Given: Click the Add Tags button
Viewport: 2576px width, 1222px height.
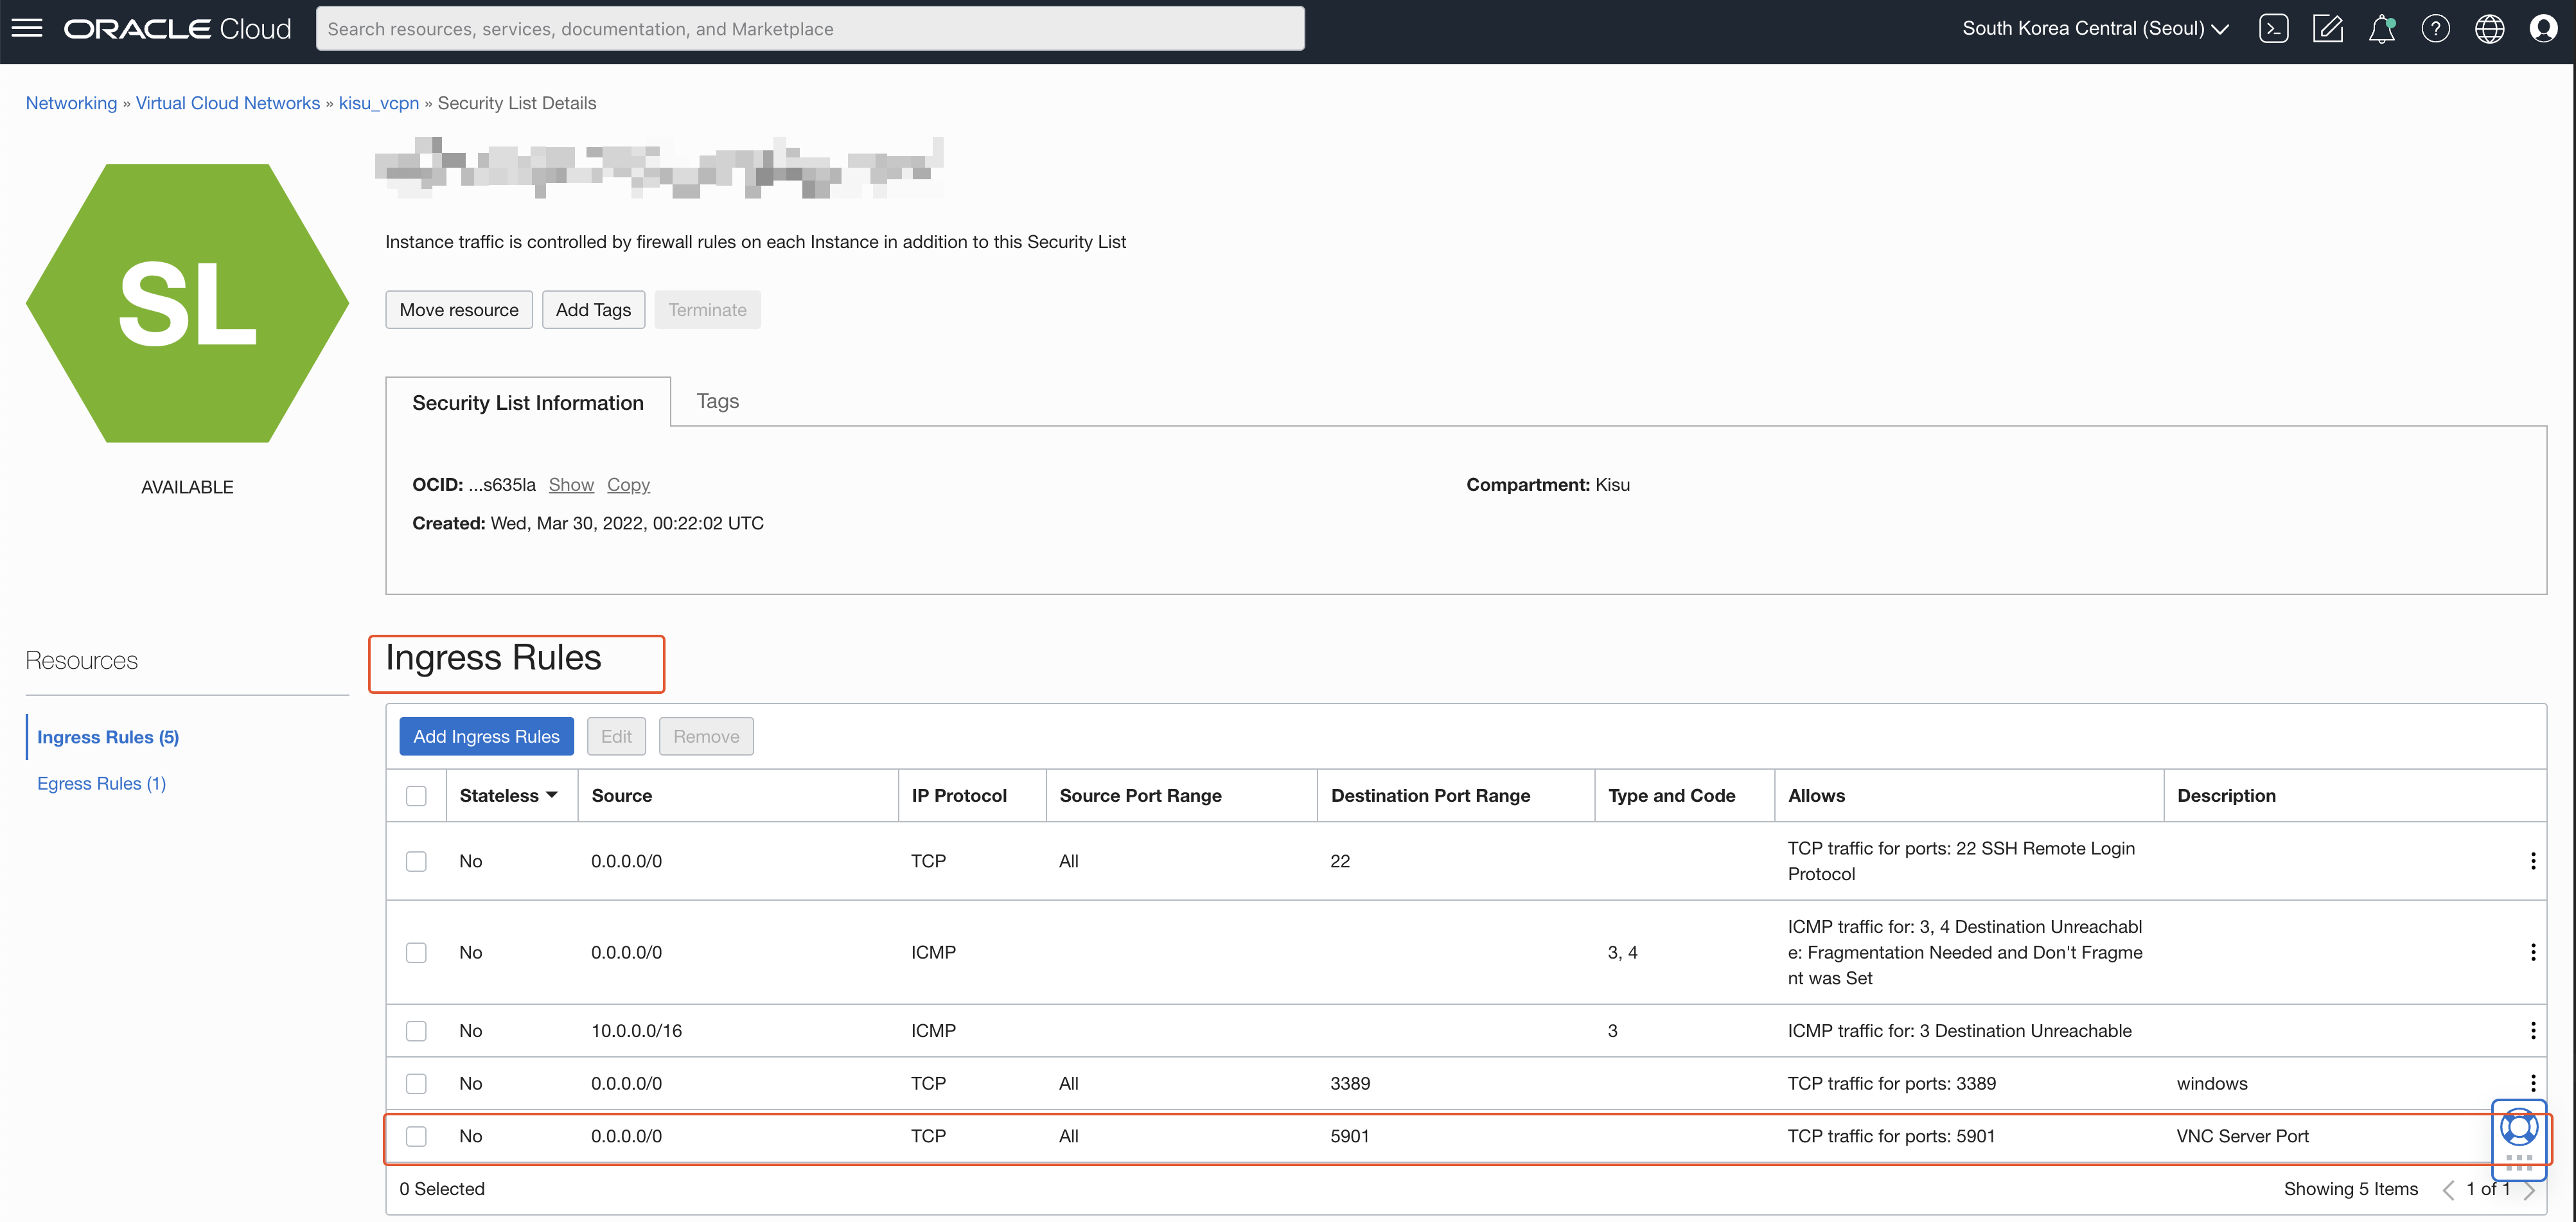Looking at the screenshot, I should (593, 310).
